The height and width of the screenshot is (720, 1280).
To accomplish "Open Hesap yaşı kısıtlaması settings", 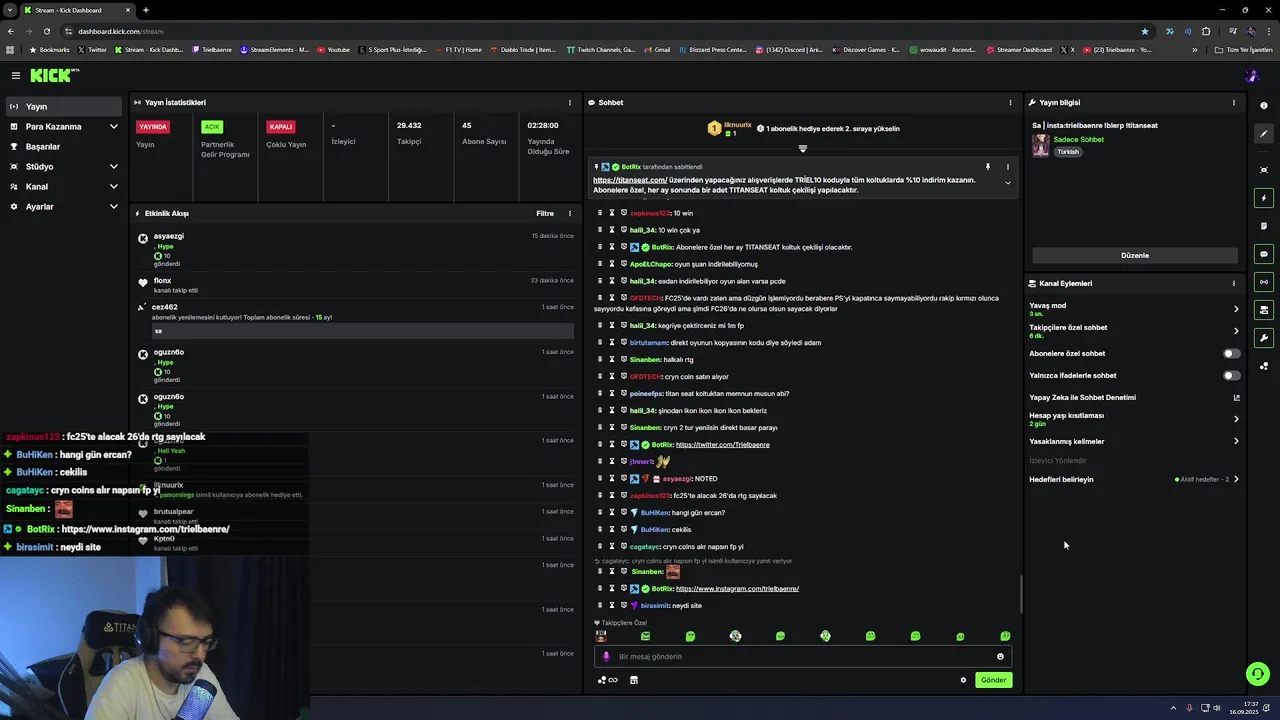I will (x=1135, y=419).
